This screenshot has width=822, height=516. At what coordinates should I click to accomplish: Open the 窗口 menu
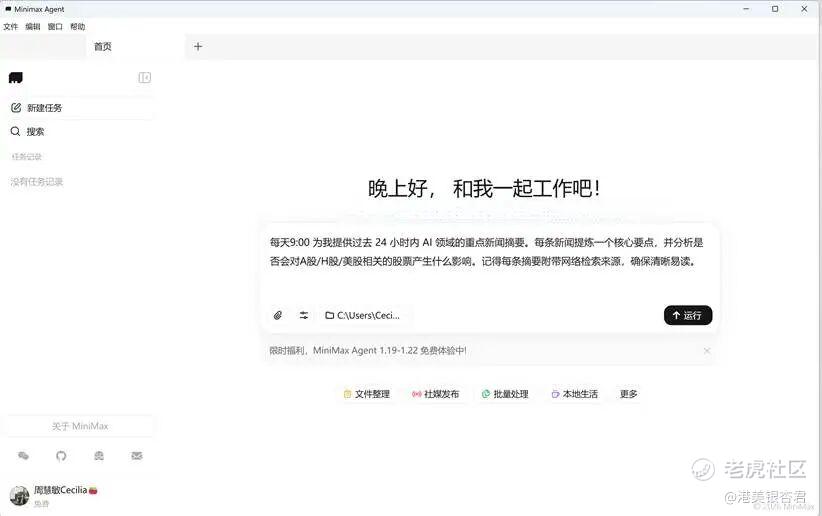point(55,26)
